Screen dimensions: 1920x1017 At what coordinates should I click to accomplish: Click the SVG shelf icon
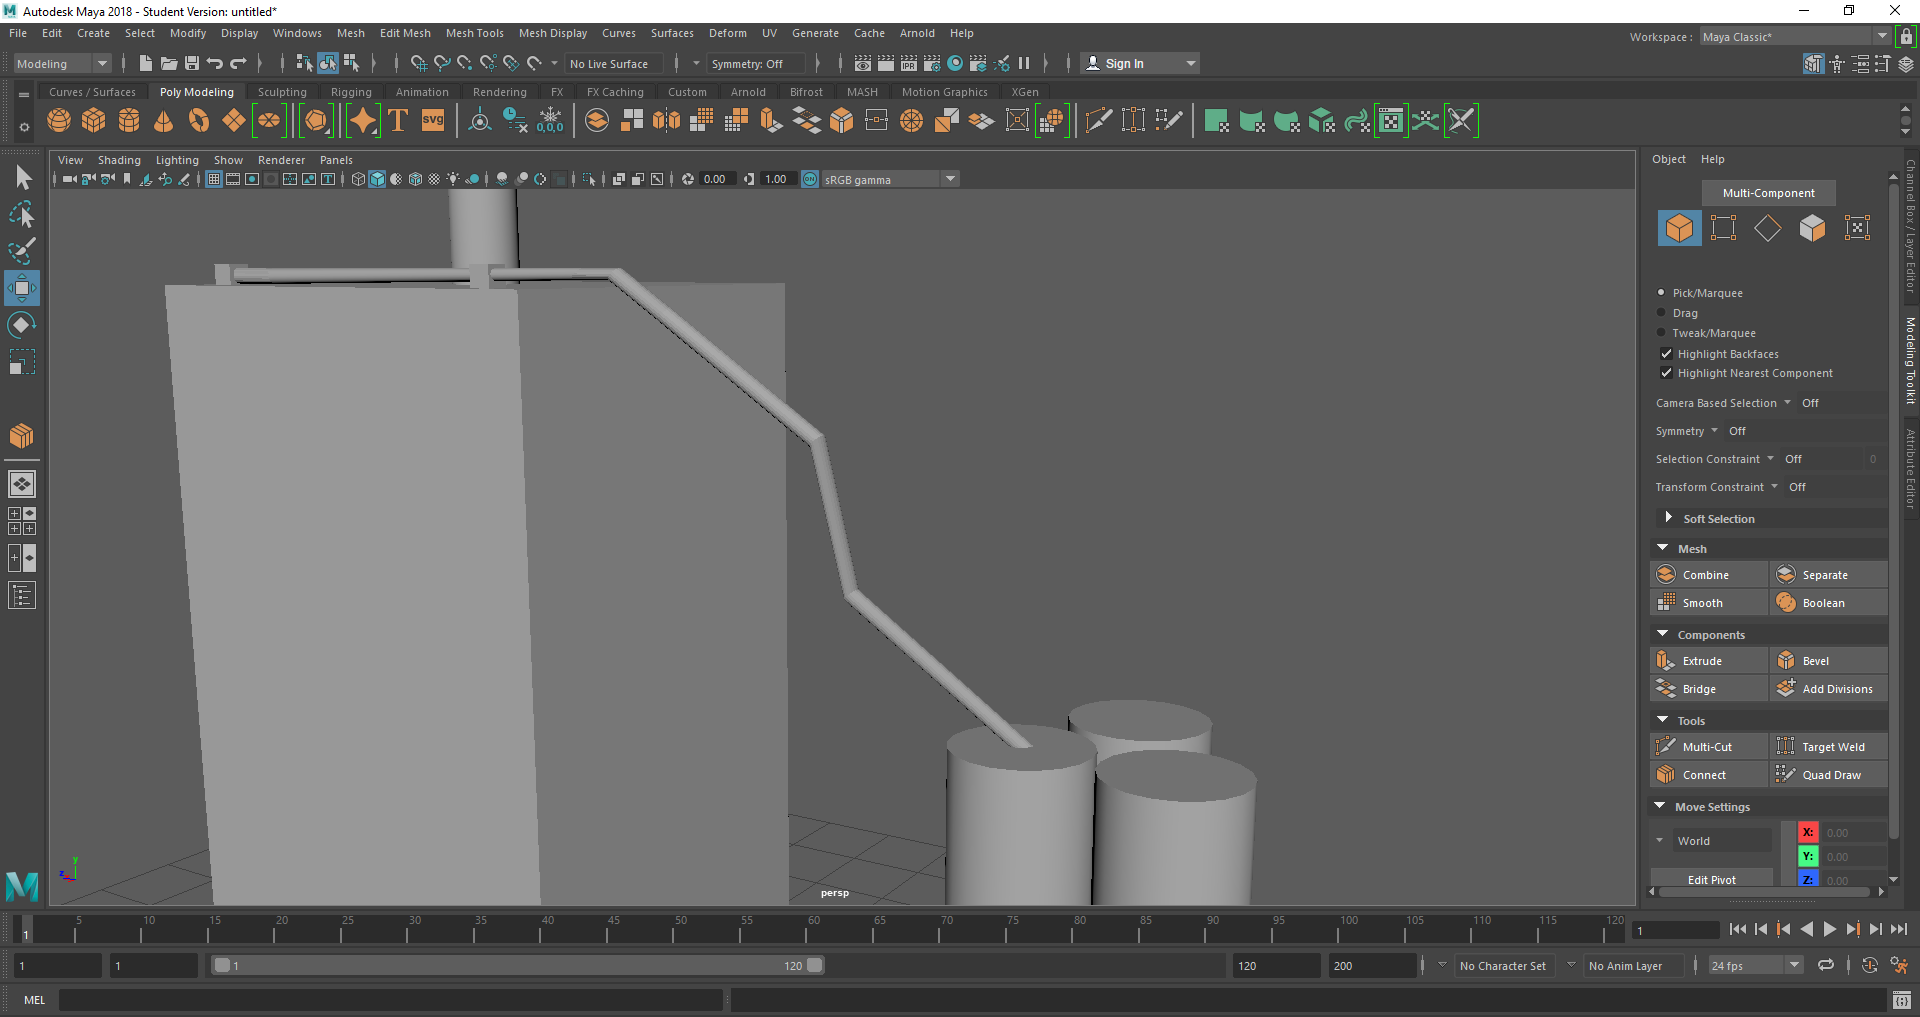[433, 121]
